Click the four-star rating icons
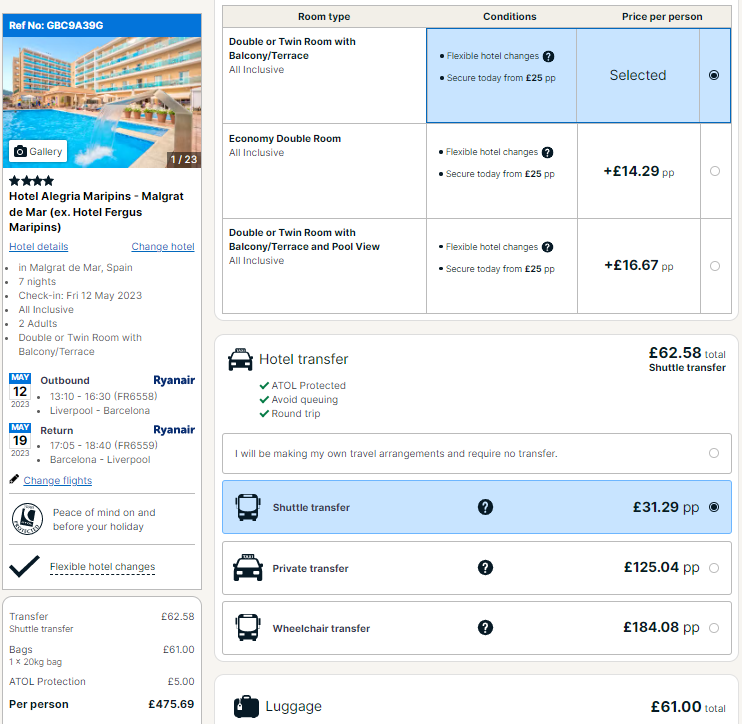 click(x=32, y=181)
